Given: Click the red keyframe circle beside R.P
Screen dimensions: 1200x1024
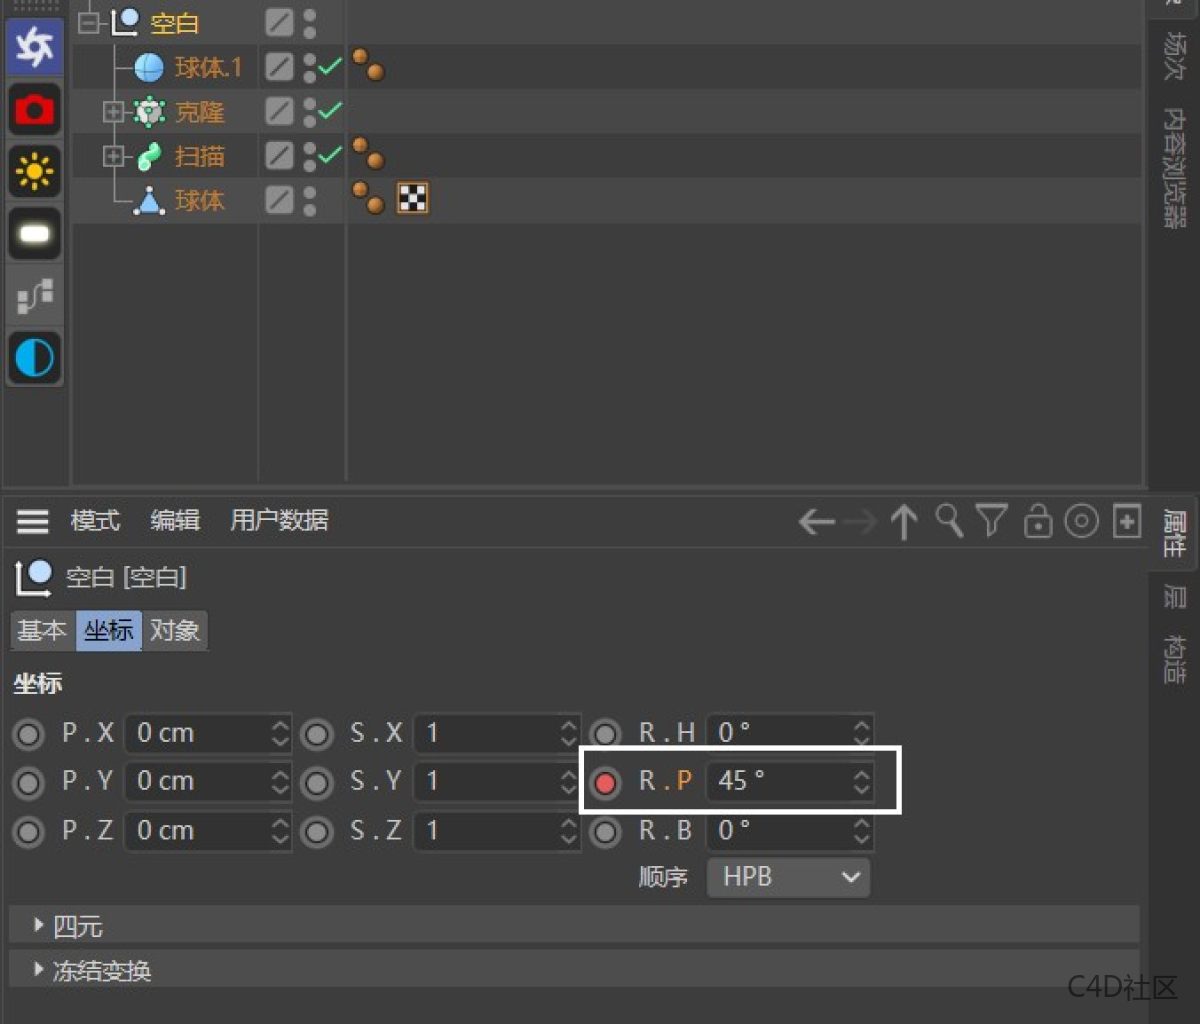Looking at the screenshot, I should 606,782.
